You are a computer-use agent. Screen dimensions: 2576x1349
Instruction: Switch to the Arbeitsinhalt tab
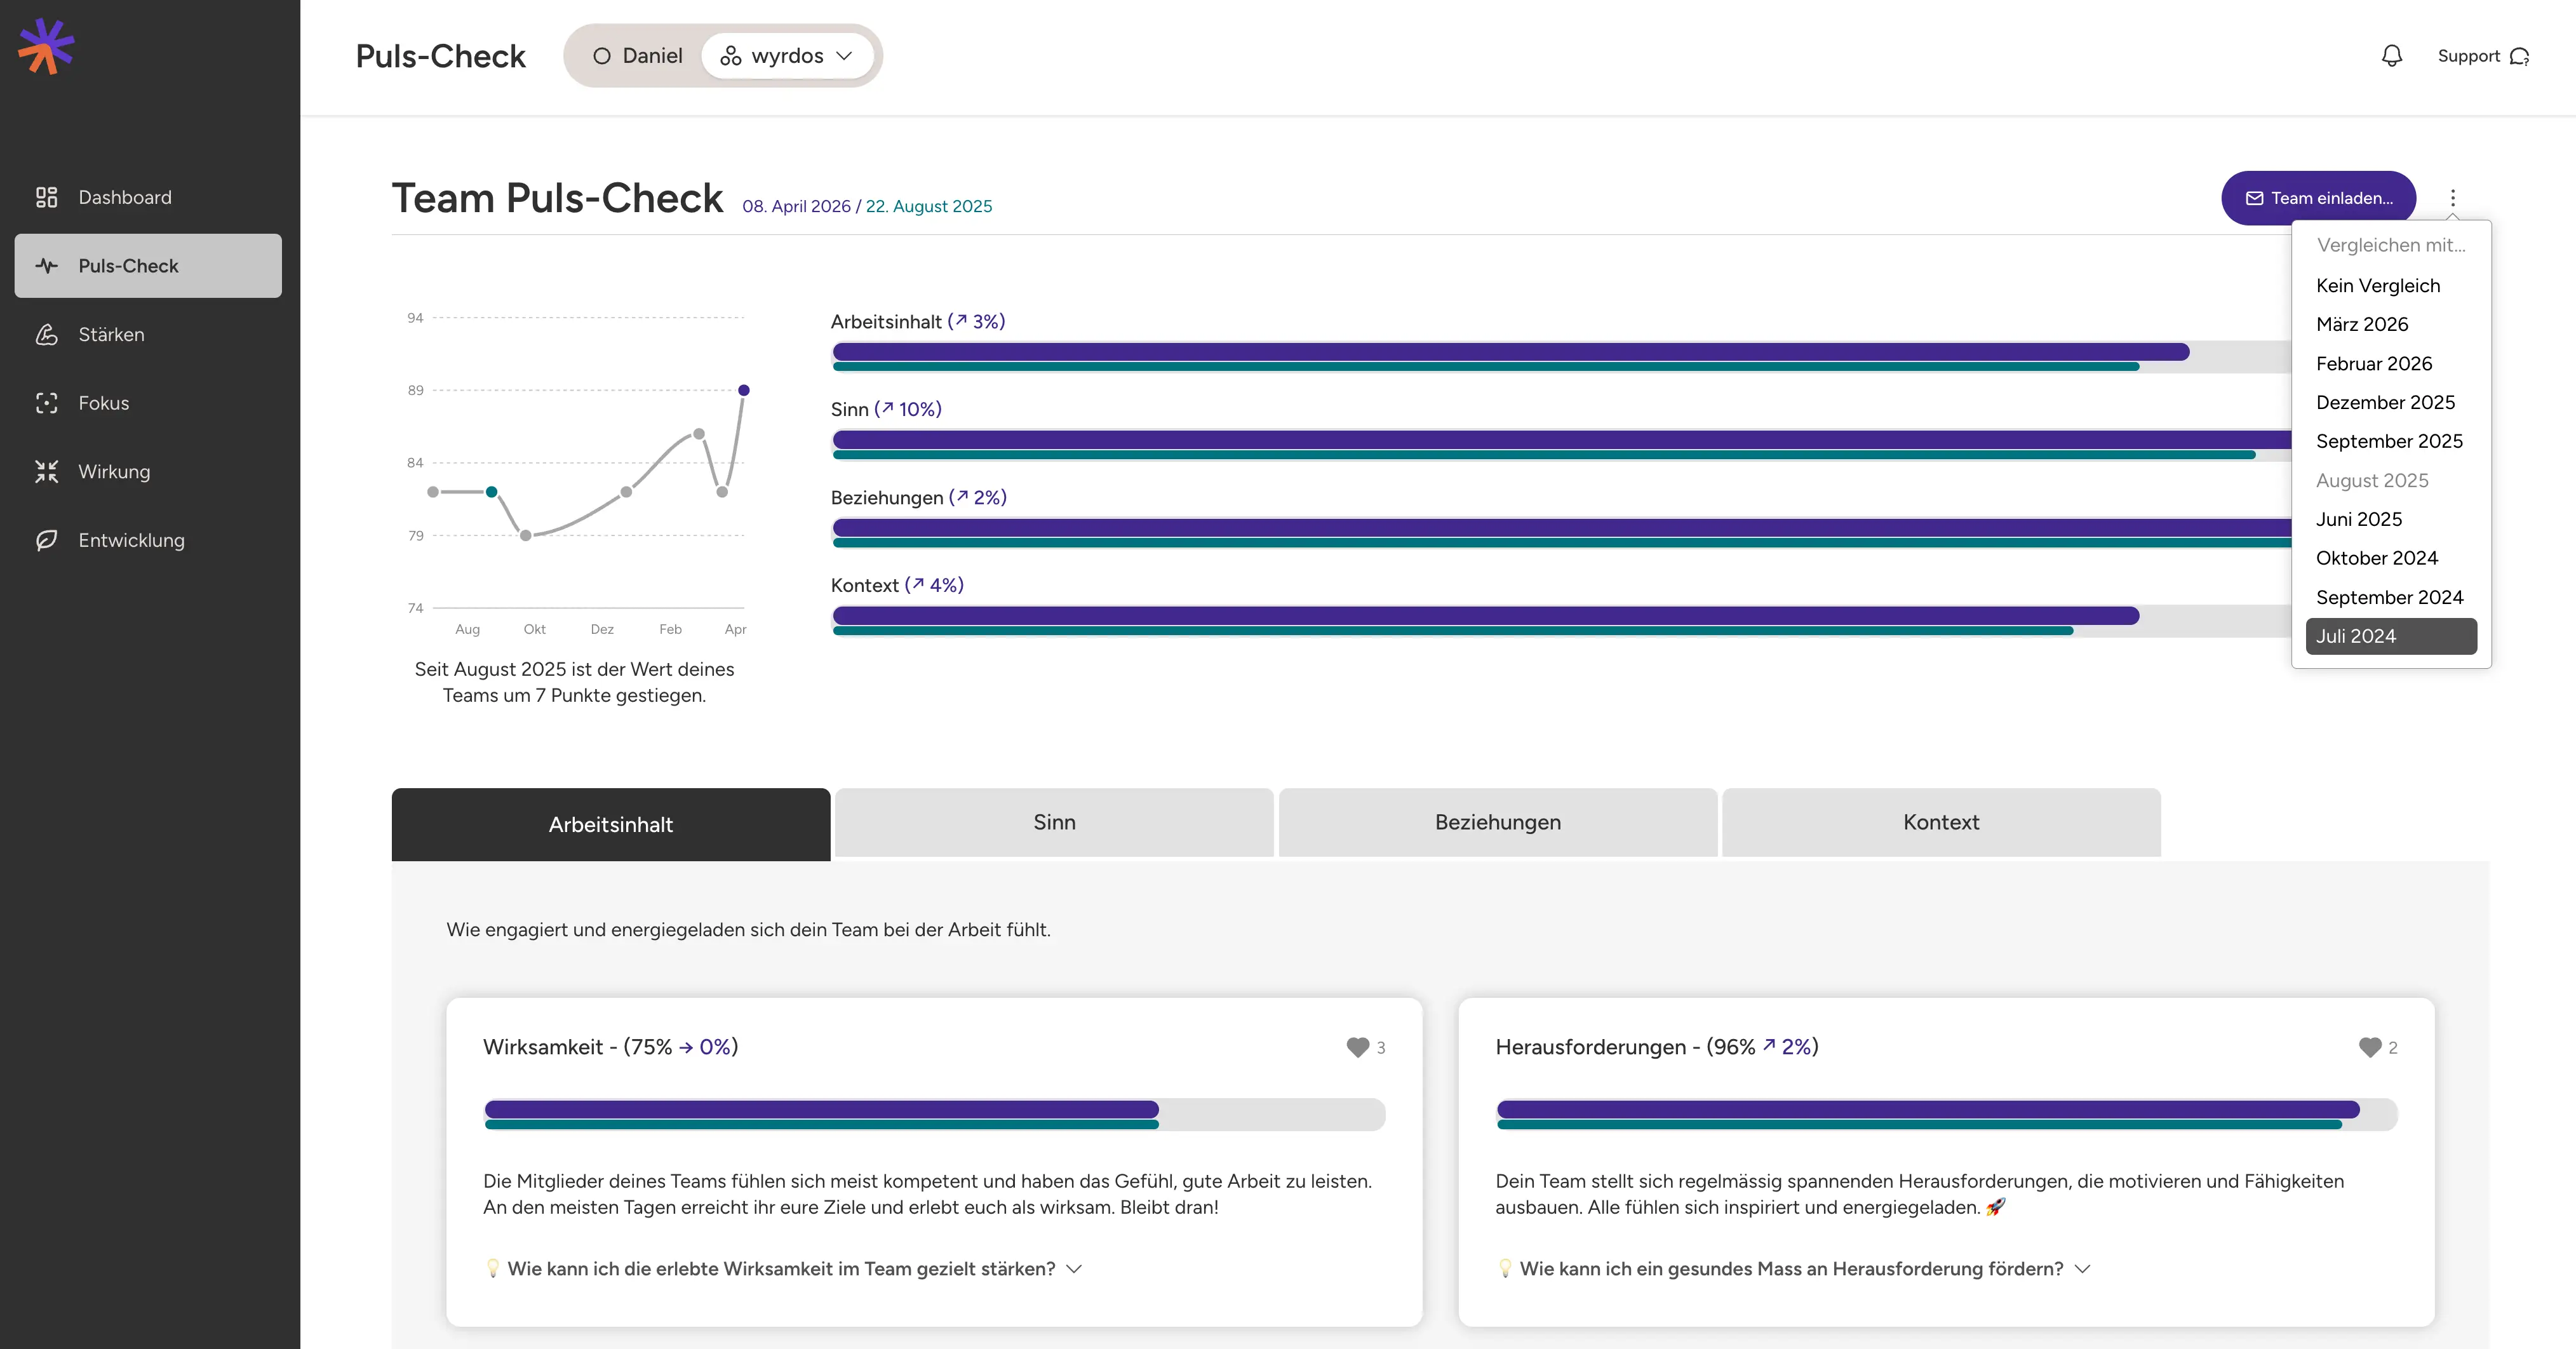(610, 824)
